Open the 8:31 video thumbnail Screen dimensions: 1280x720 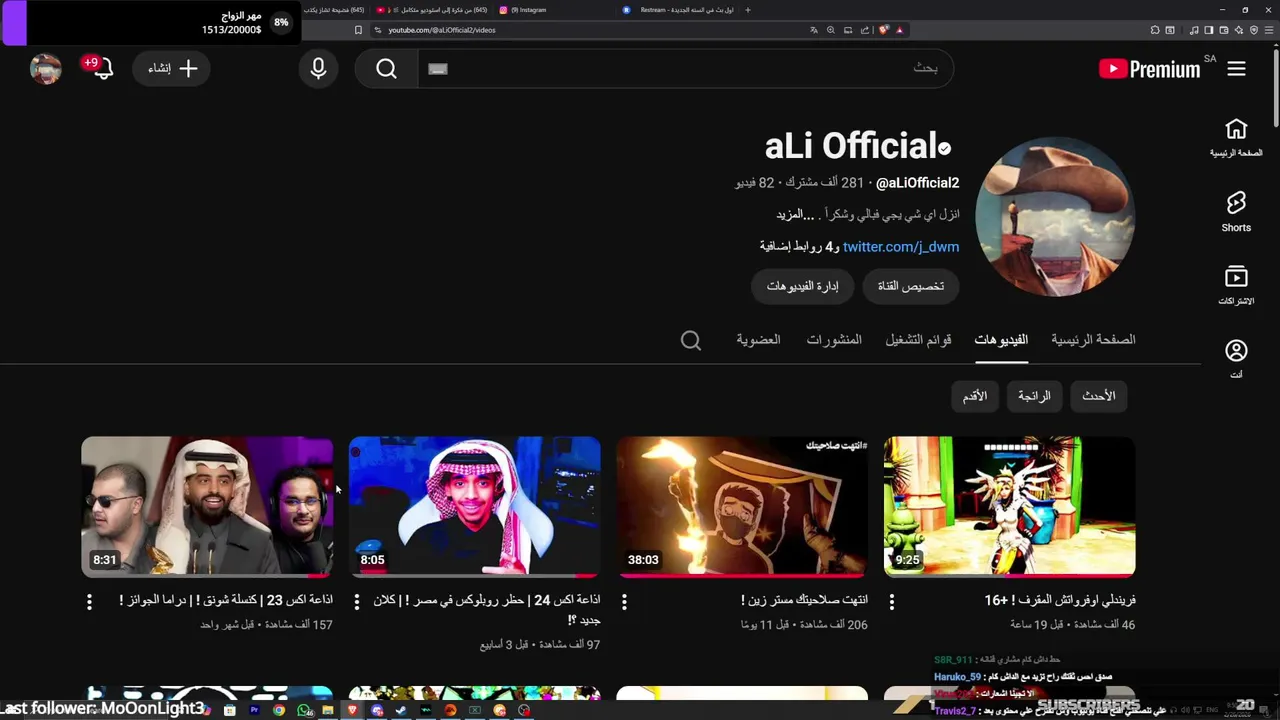207,507
